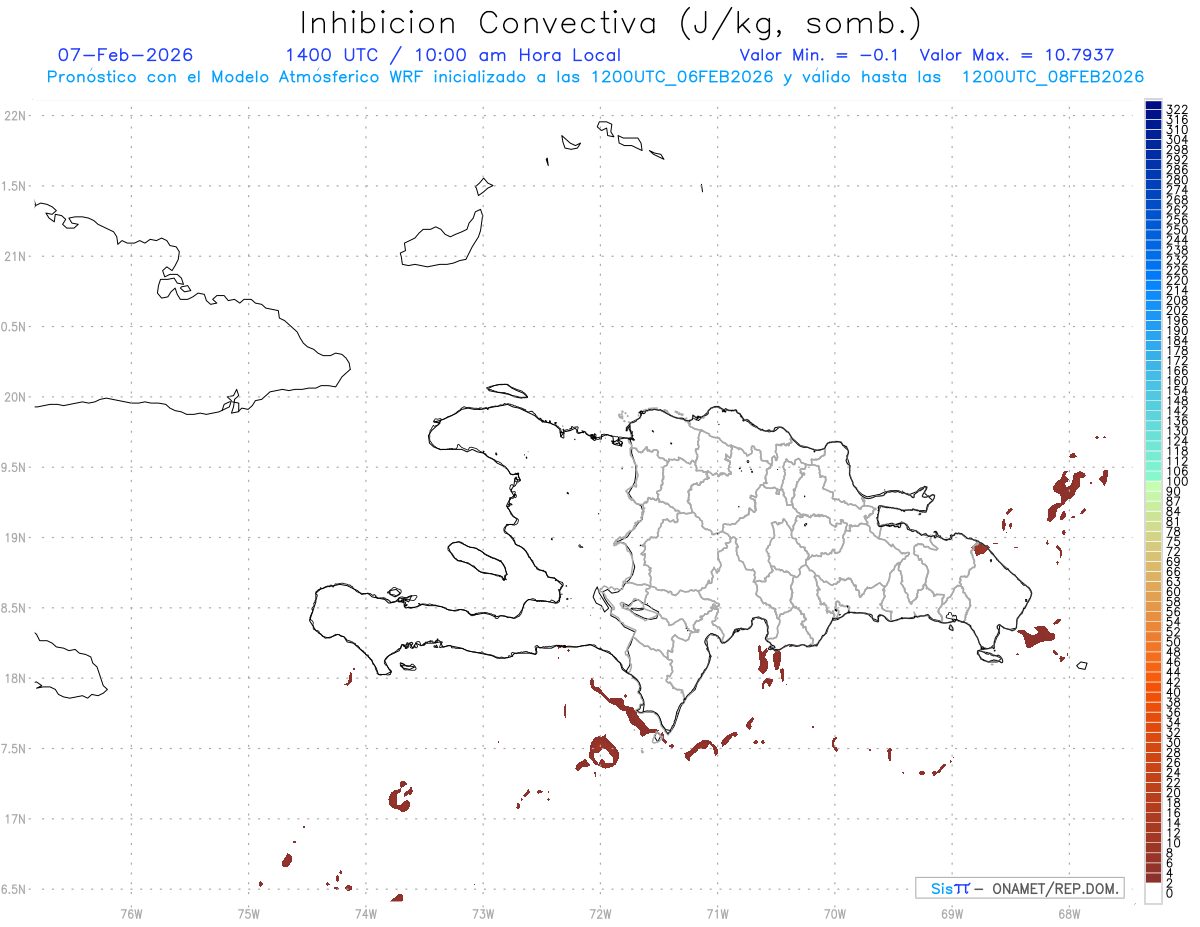Click the time "1400 UTC / 10:00 am Hora Local"
Screen dimensions: 1200x927
(x=453, y=55)
